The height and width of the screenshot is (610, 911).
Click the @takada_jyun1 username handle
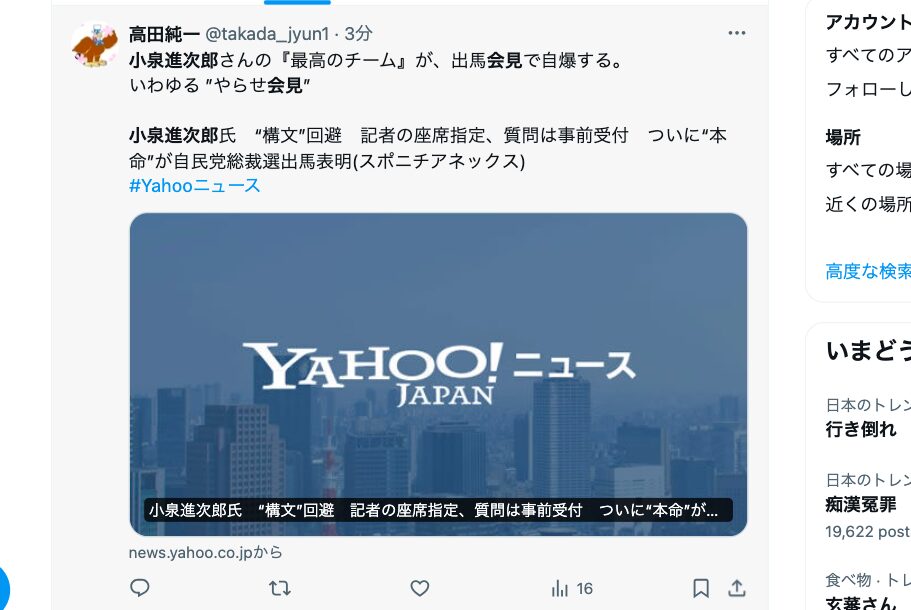tap(267, 34)
